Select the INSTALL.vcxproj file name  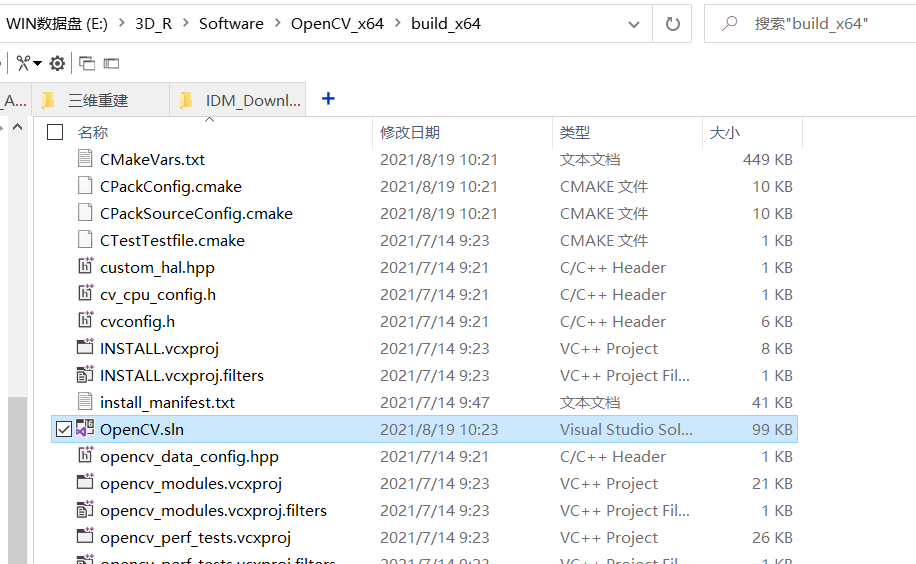(159, 348)
